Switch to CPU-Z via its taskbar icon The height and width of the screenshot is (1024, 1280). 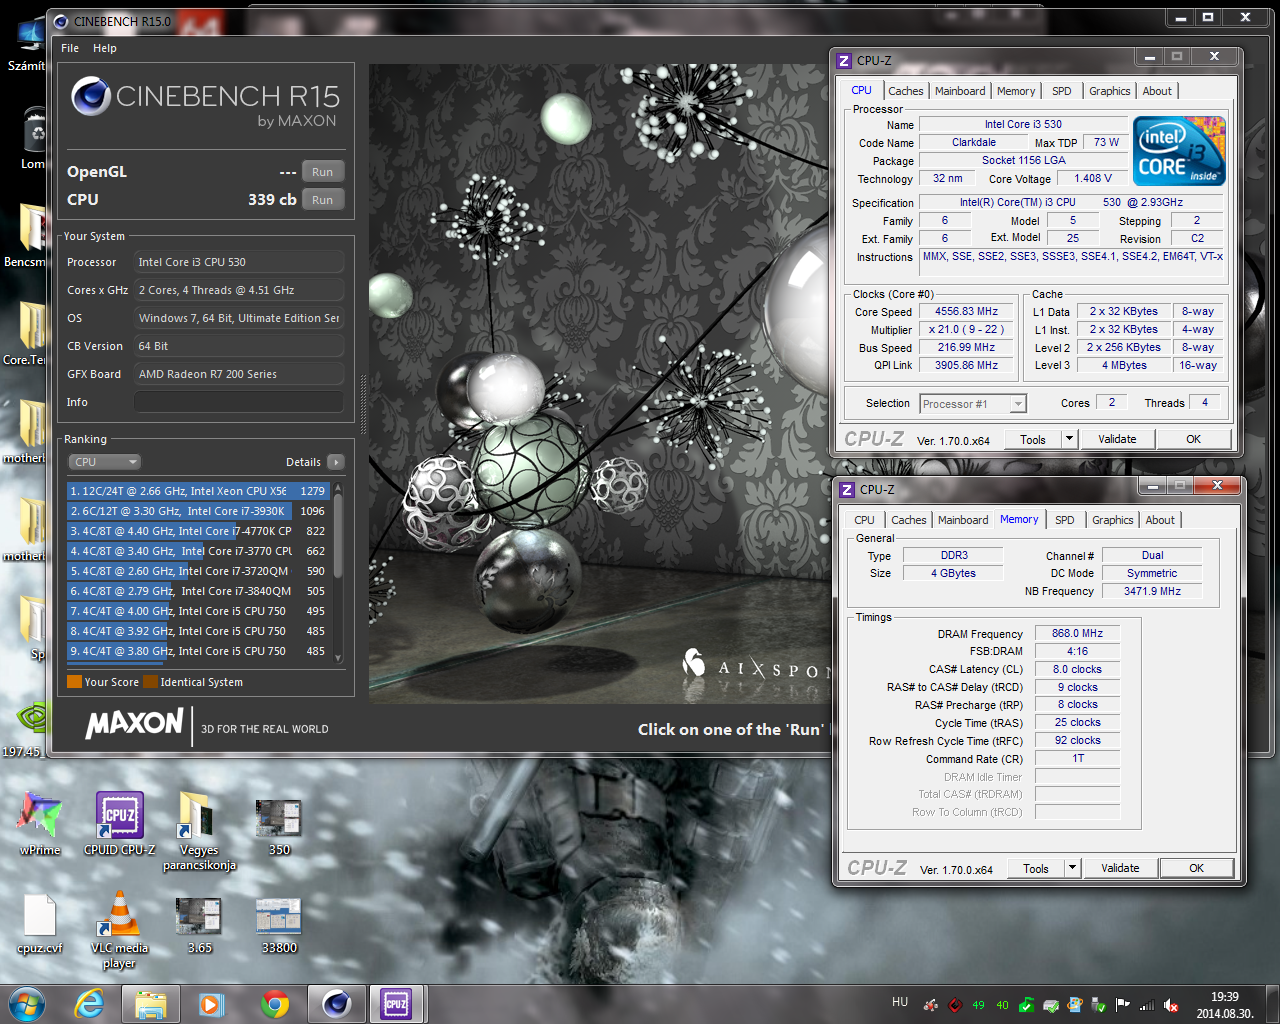tap(397, 1004)
